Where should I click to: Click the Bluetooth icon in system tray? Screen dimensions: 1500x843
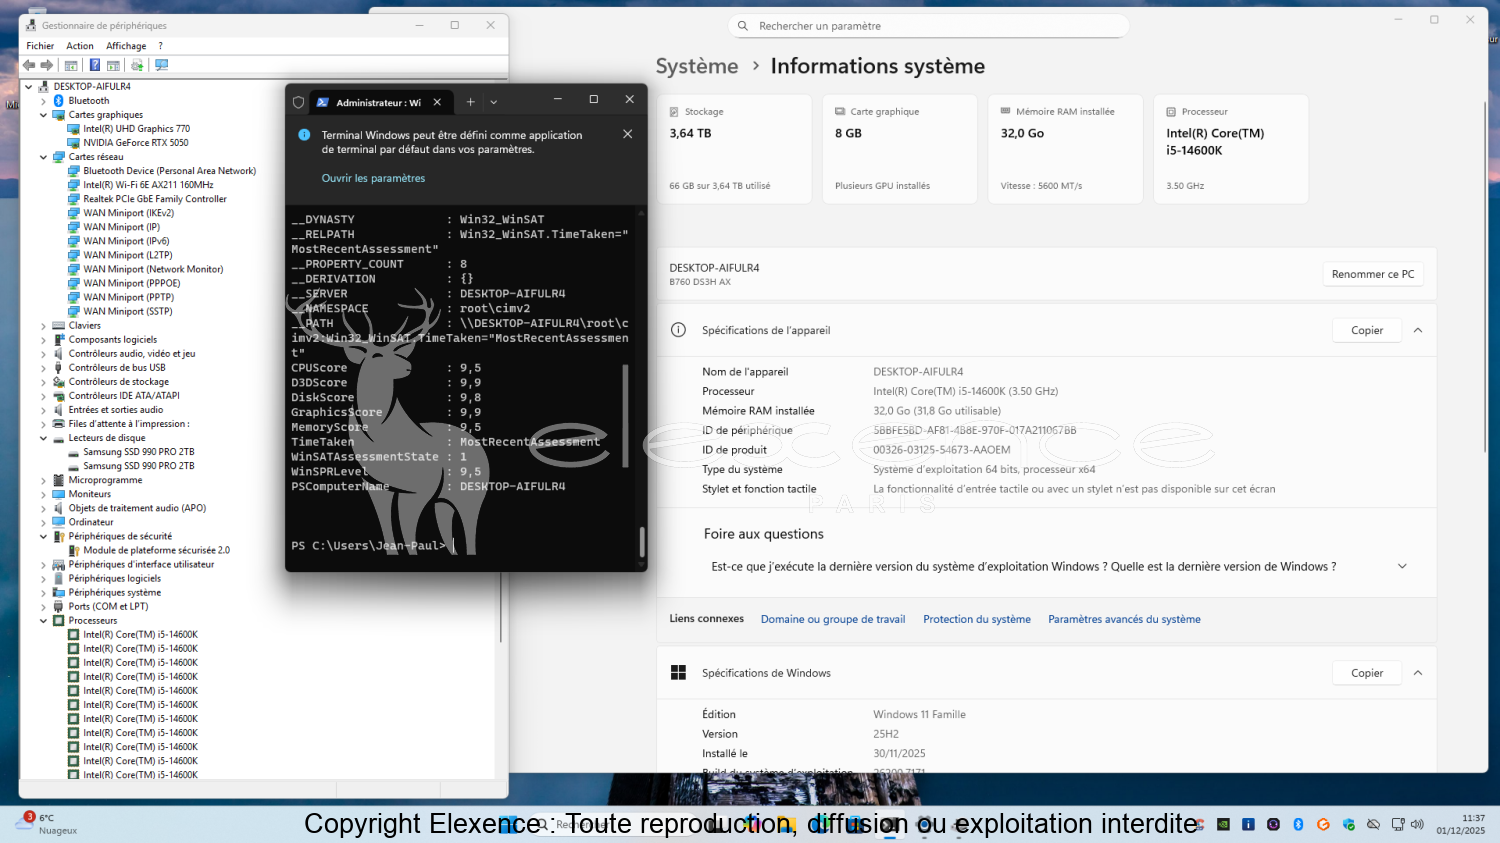click(x=1298, y=825)
